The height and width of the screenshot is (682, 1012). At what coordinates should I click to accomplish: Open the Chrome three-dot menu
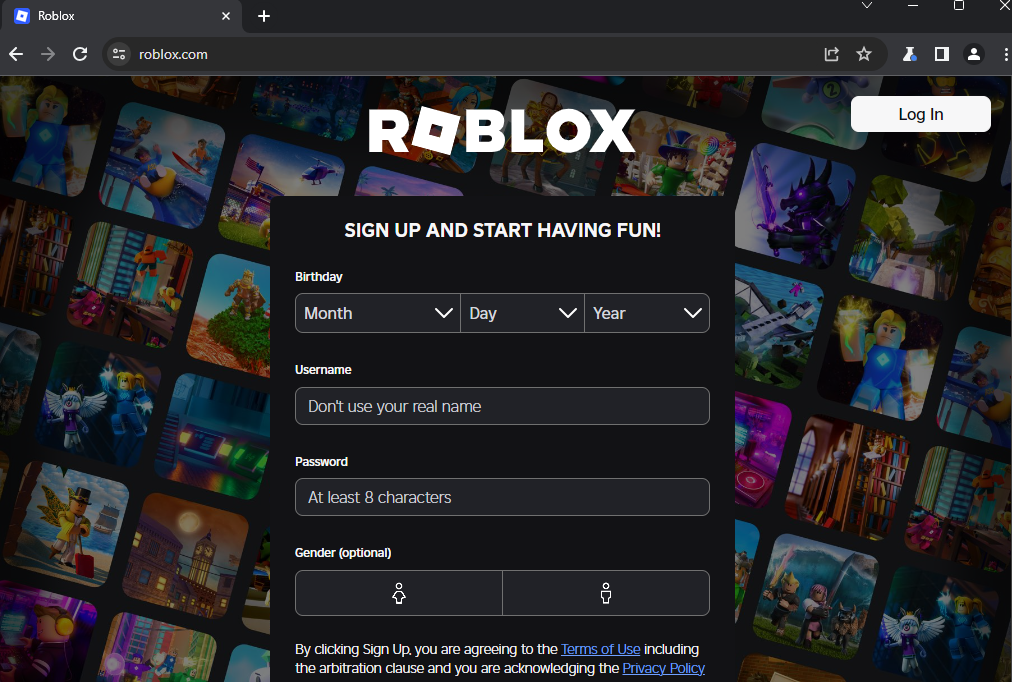coord(1004,54)
